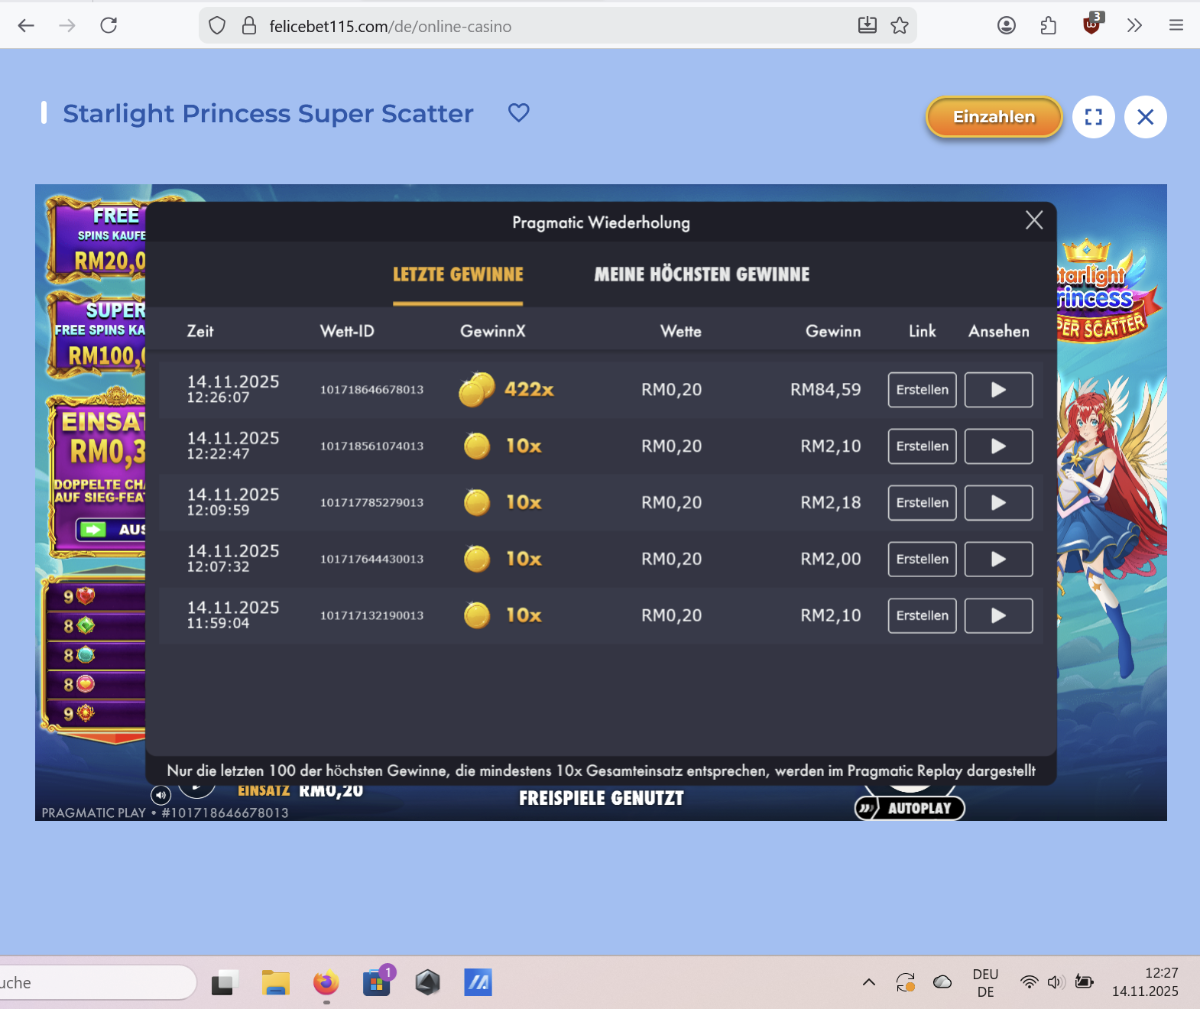
Task: Expand the toolbar overflow chevron
Action: point(1134,26)
